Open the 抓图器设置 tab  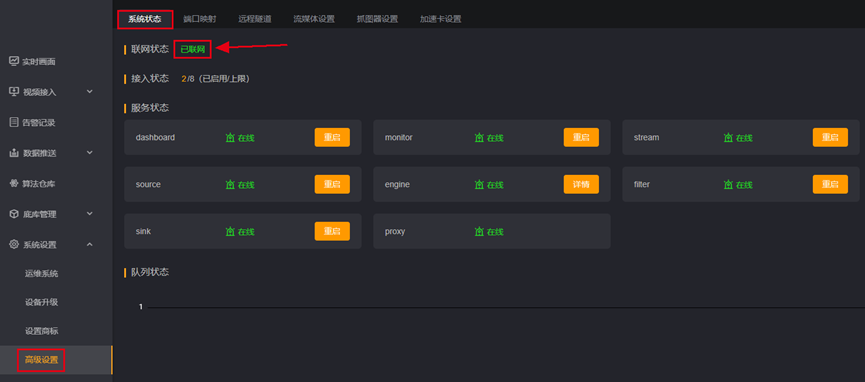pyautogui.click(x=377, y=19)
